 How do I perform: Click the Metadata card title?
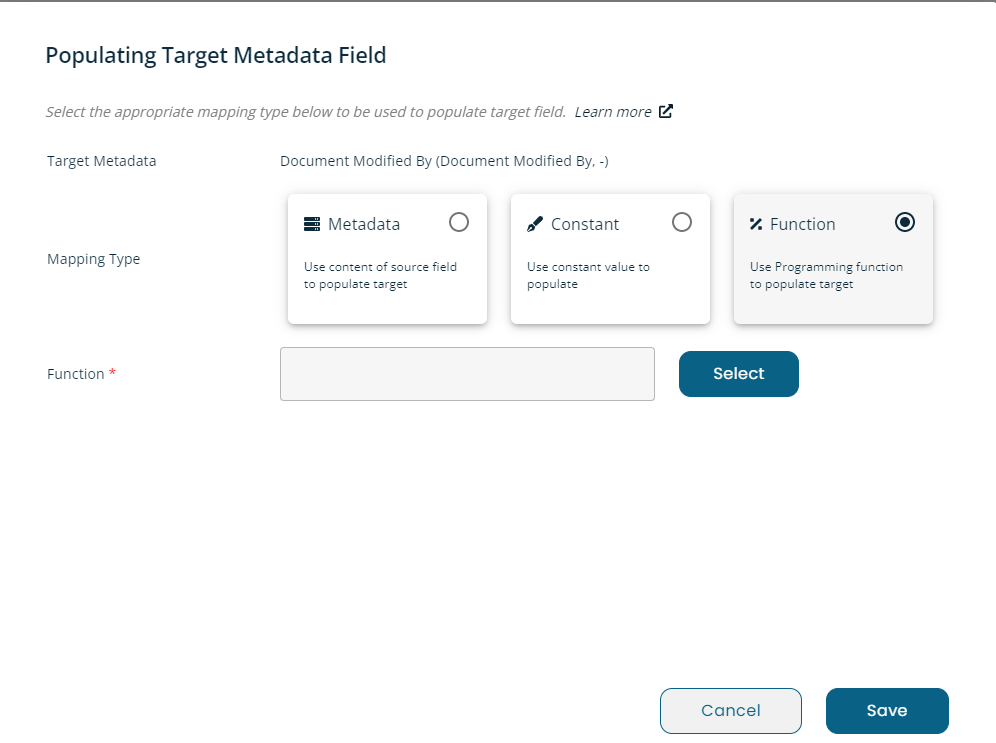(364, 224)
